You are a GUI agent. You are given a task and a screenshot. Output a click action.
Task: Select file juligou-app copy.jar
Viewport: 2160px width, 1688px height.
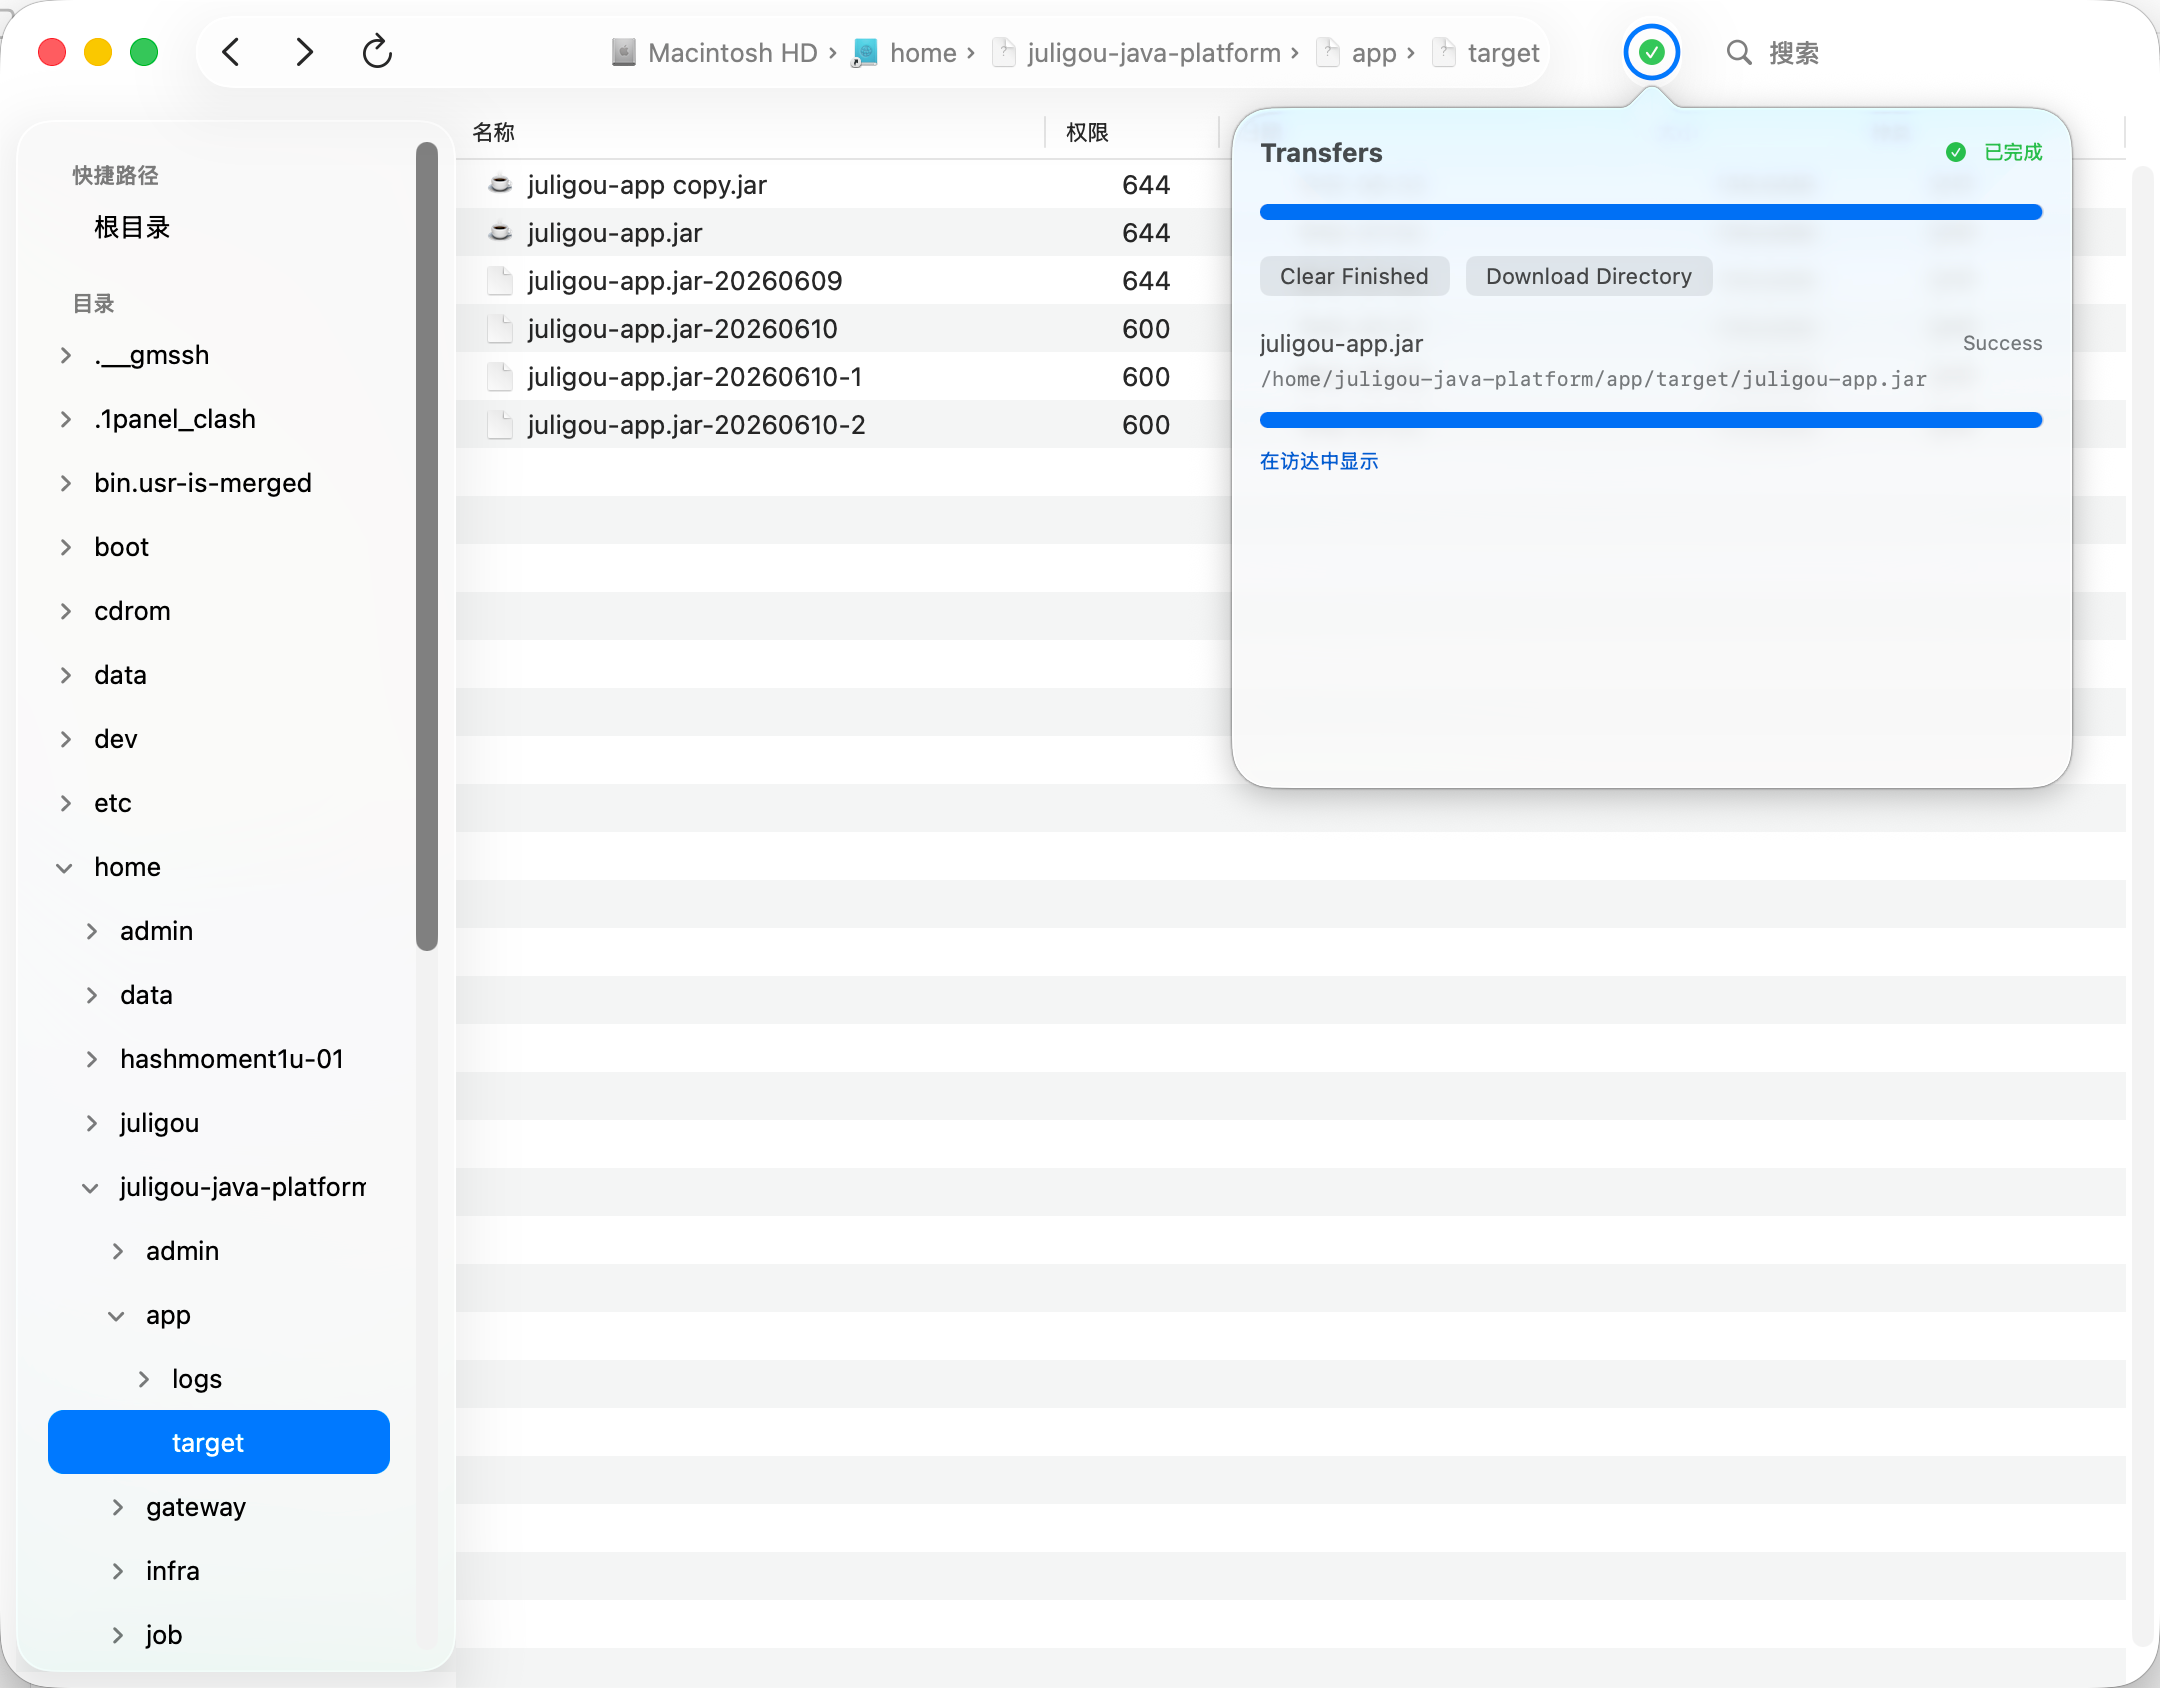646,185
